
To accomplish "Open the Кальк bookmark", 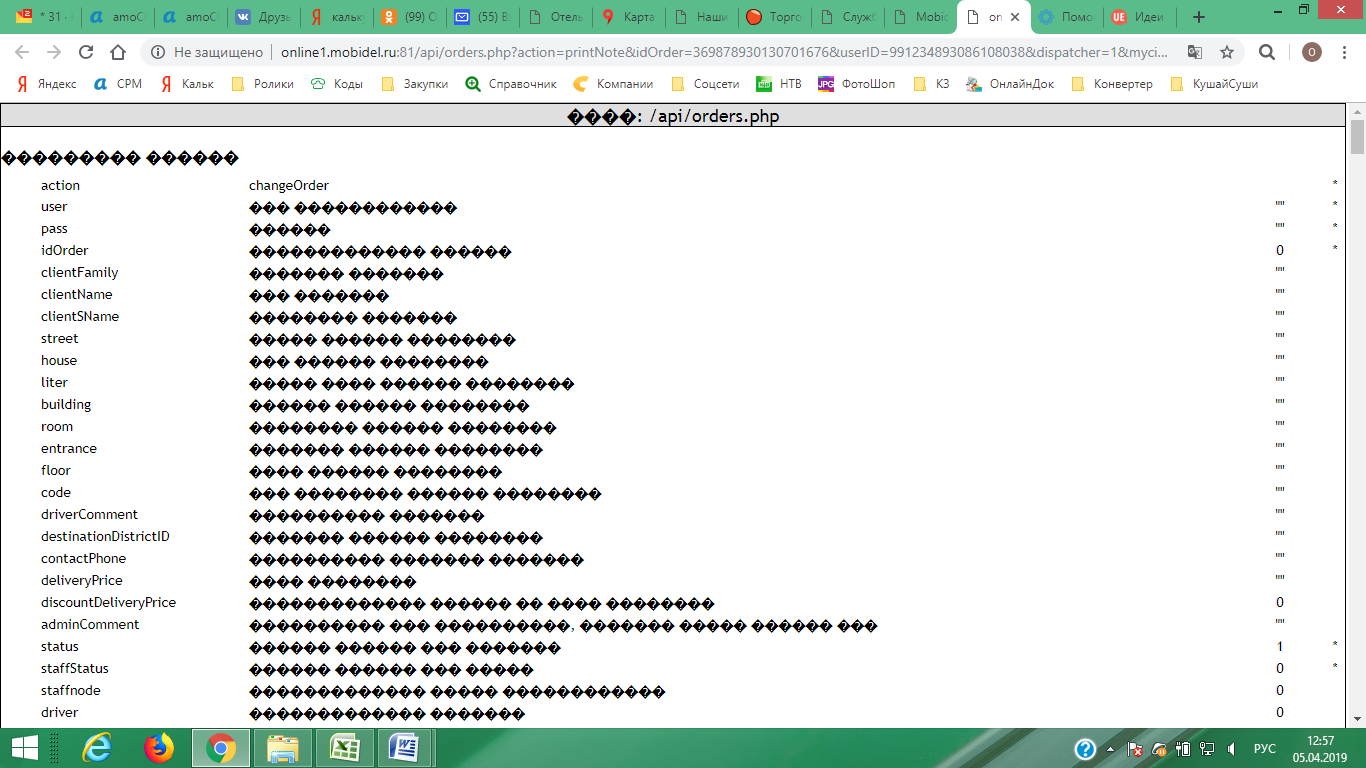I will [188, 84].
